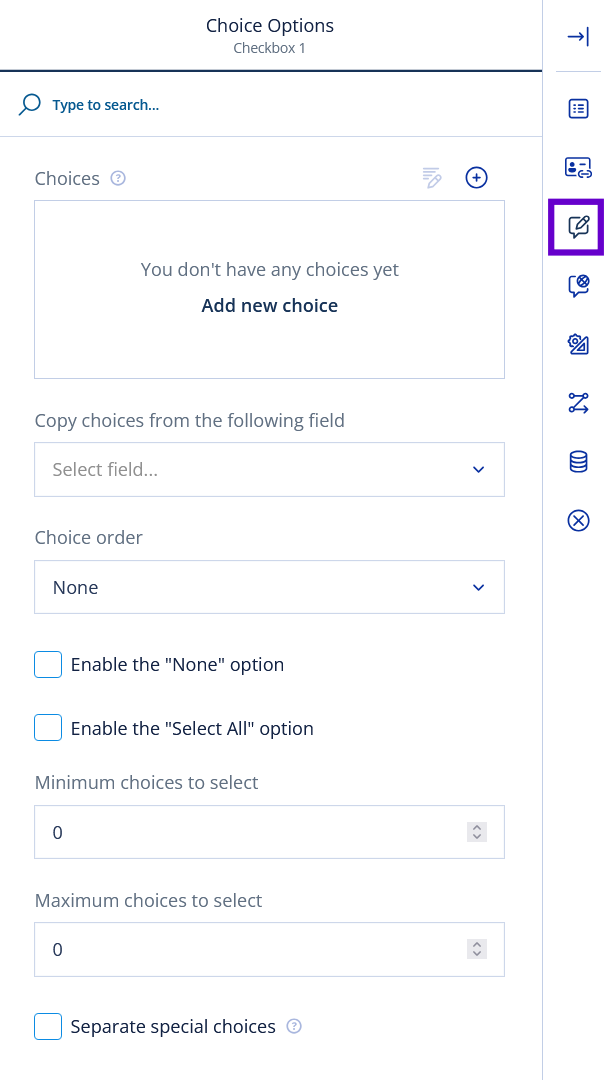Click Minimum choices to select stepper
Viewport: 612px width, 1080px height.
[477, 832]
